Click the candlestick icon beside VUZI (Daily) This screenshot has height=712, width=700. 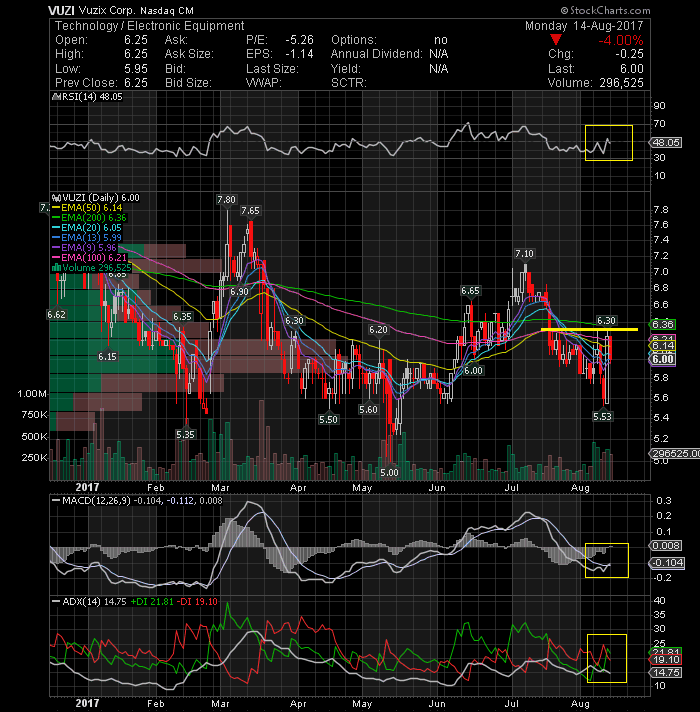click(56, 198)
